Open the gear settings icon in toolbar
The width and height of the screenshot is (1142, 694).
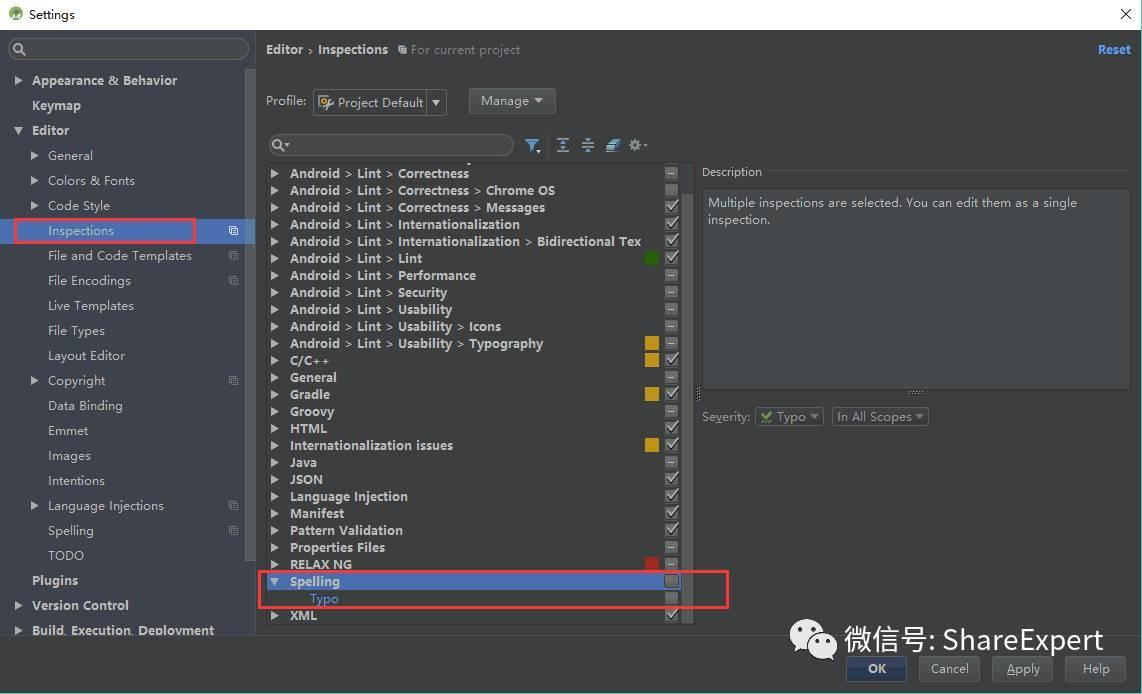point(637,145)
